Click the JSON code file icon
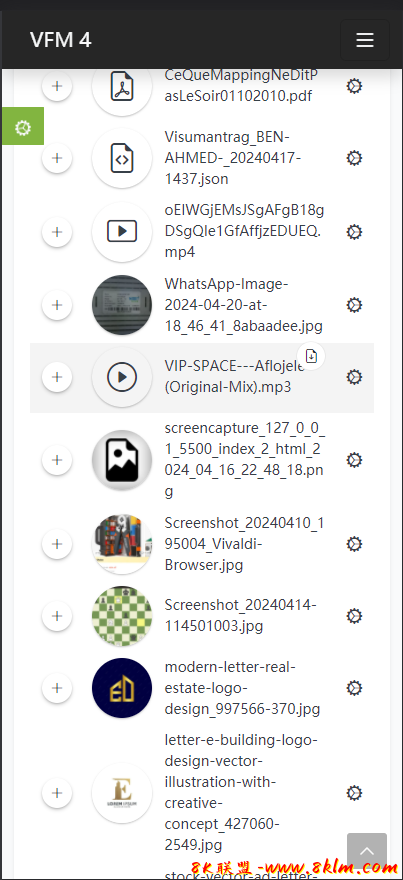 coord(122,158)
